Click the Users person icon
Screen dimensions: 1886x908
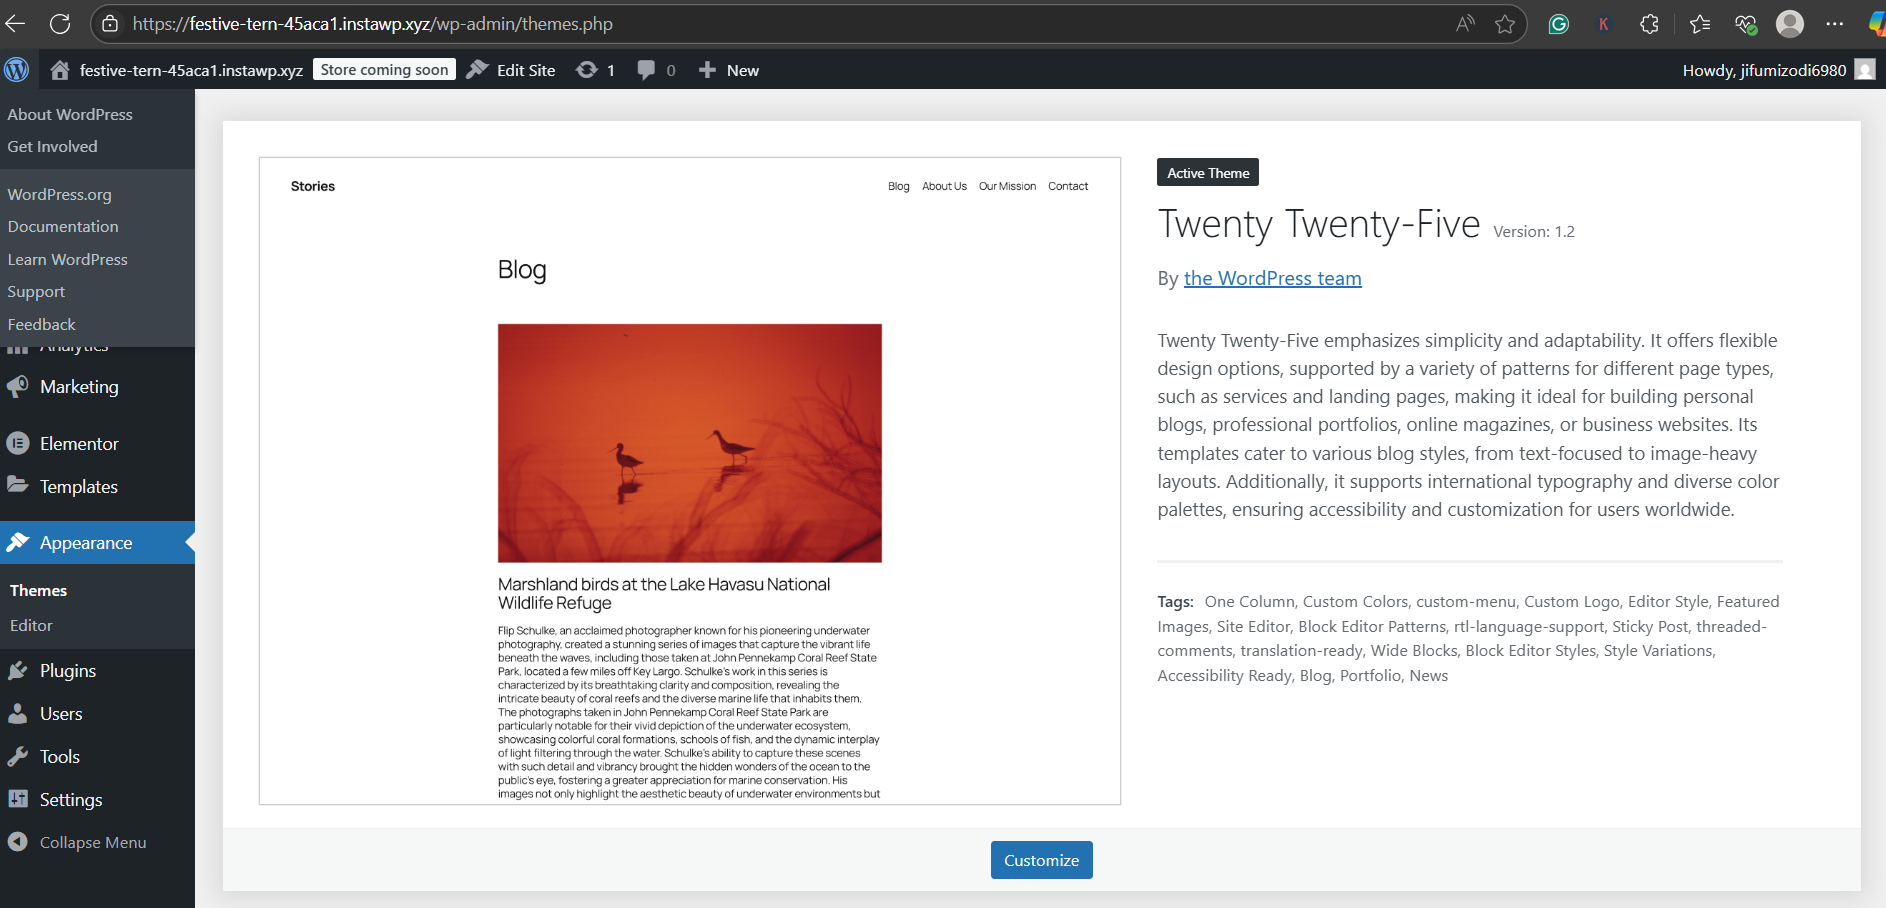18,713
